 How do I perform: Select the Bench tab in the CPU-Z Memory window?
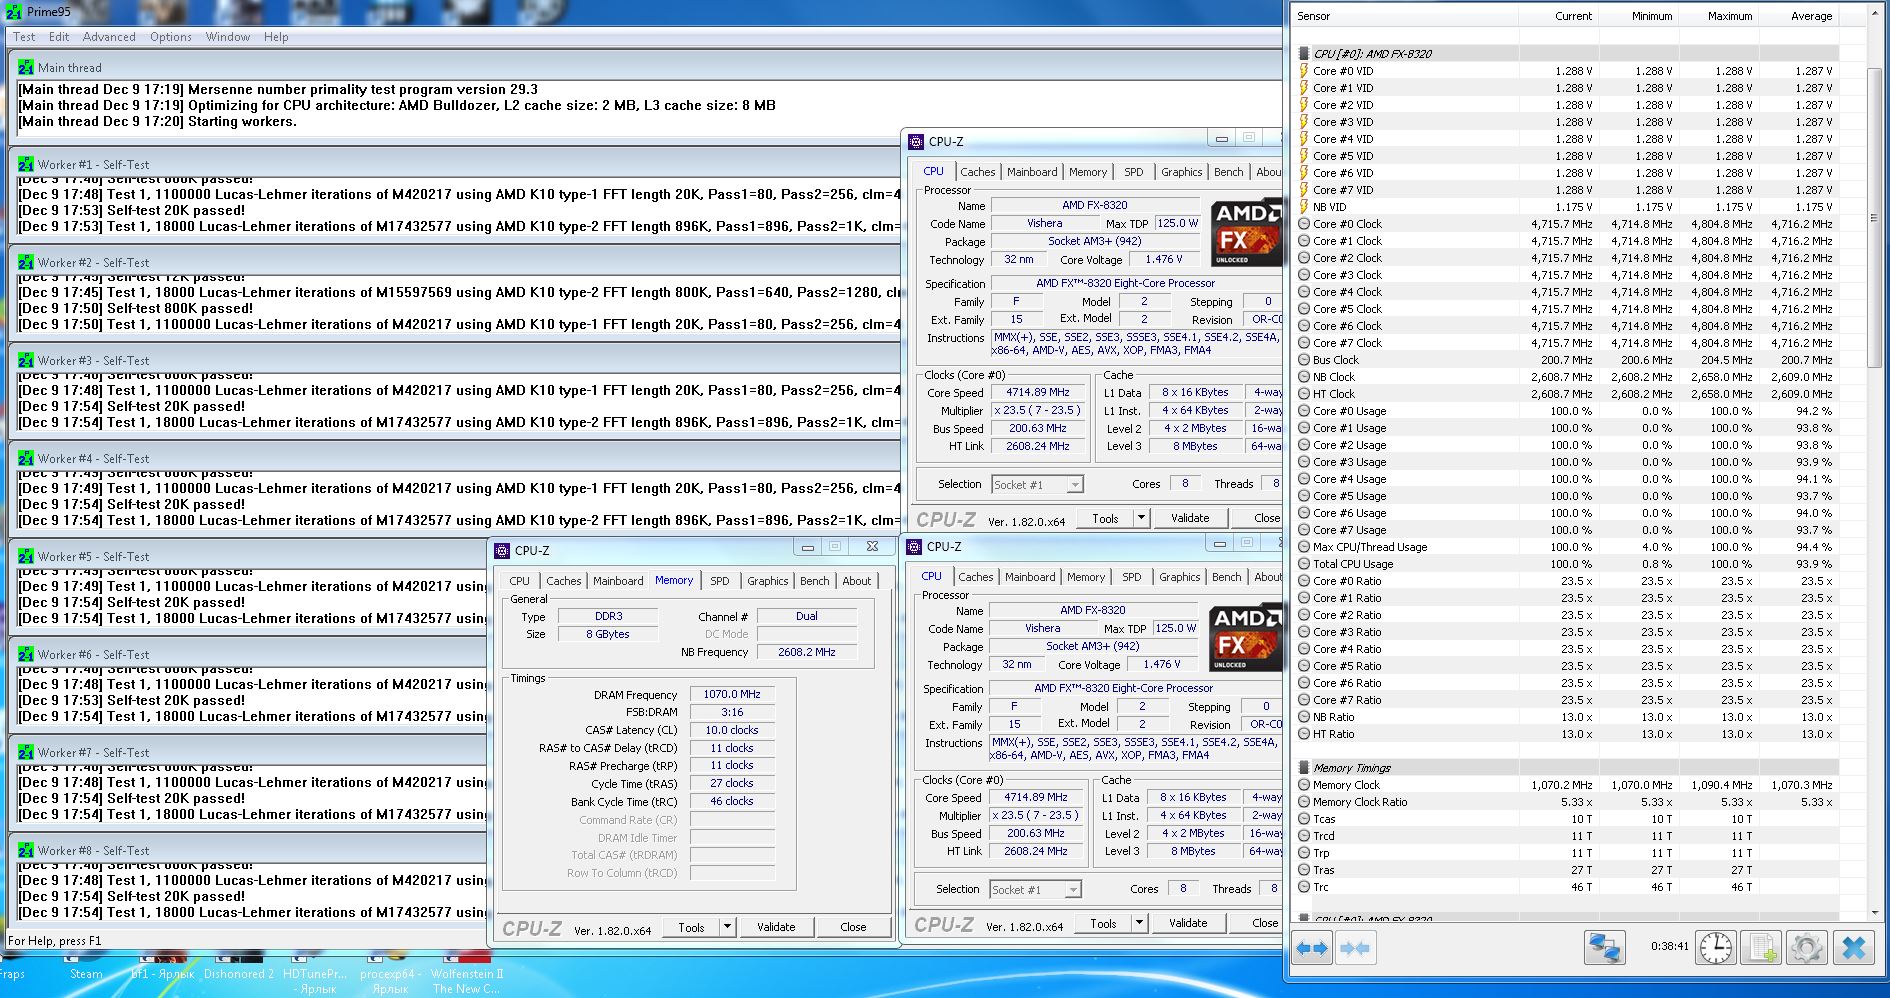(815, 581)
